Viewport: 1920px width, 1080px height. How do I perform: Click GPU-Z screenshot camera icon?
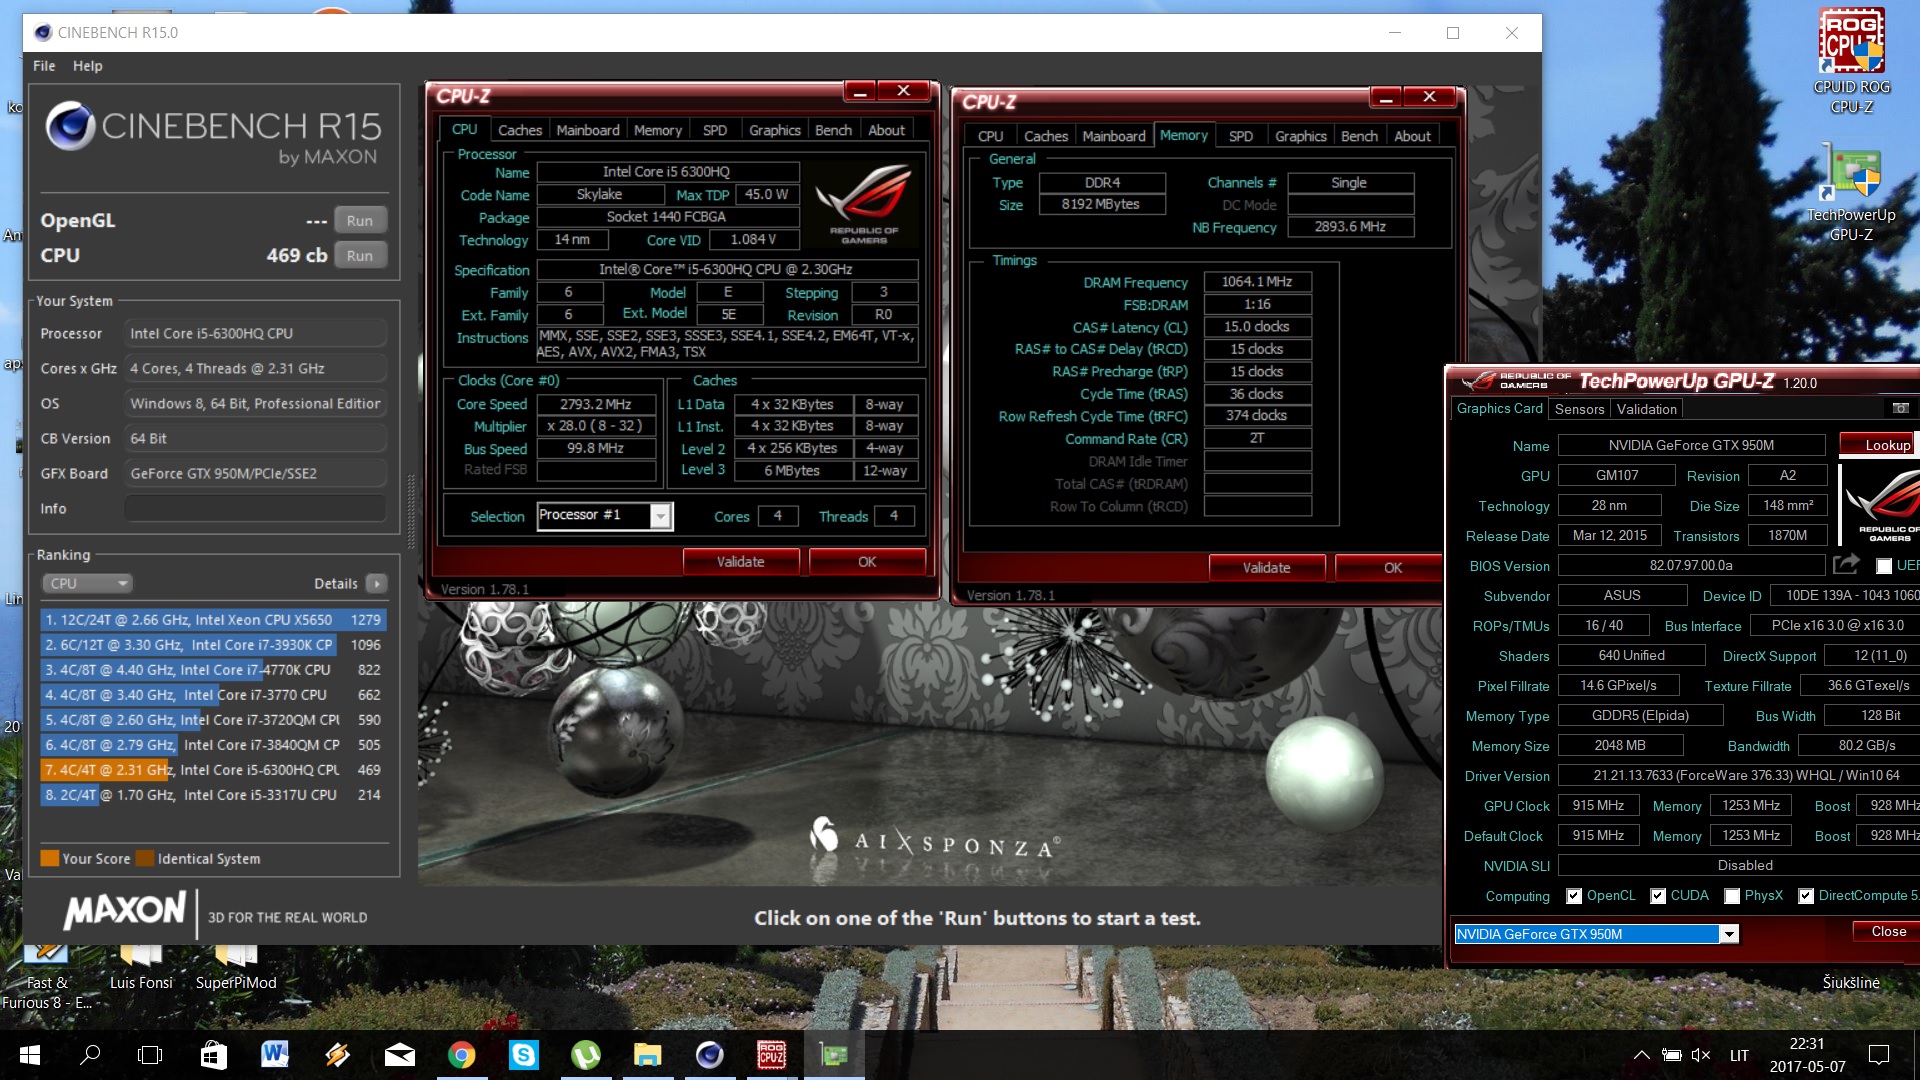(1900, 408)
